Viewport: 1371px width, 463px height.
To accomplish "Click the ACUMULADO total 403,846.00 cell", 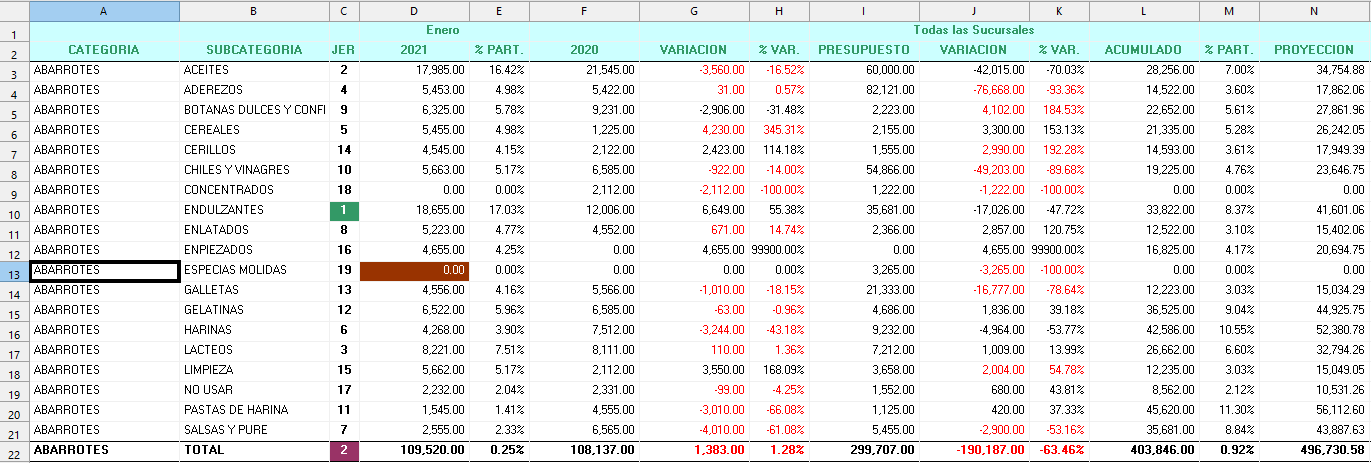I will tap(1144, 450).
